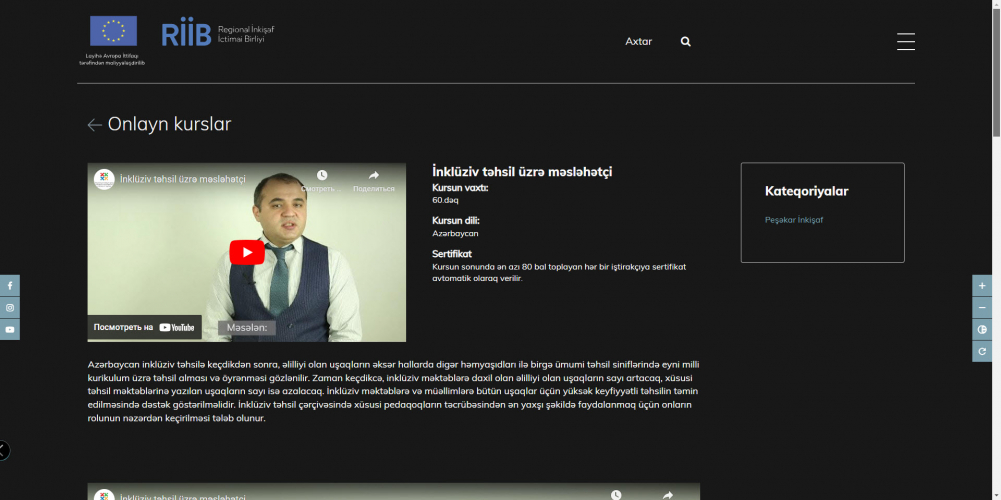The height and width of the screenshot is (500, 1001).
Task: Click the European Union flag logo
Action: [x=113, y=31]
